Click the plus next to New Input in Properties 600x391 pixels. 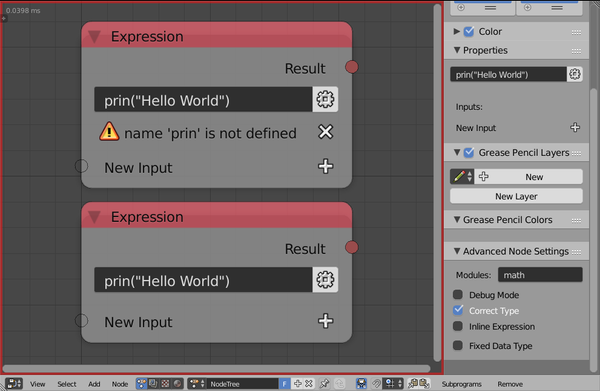575,127
